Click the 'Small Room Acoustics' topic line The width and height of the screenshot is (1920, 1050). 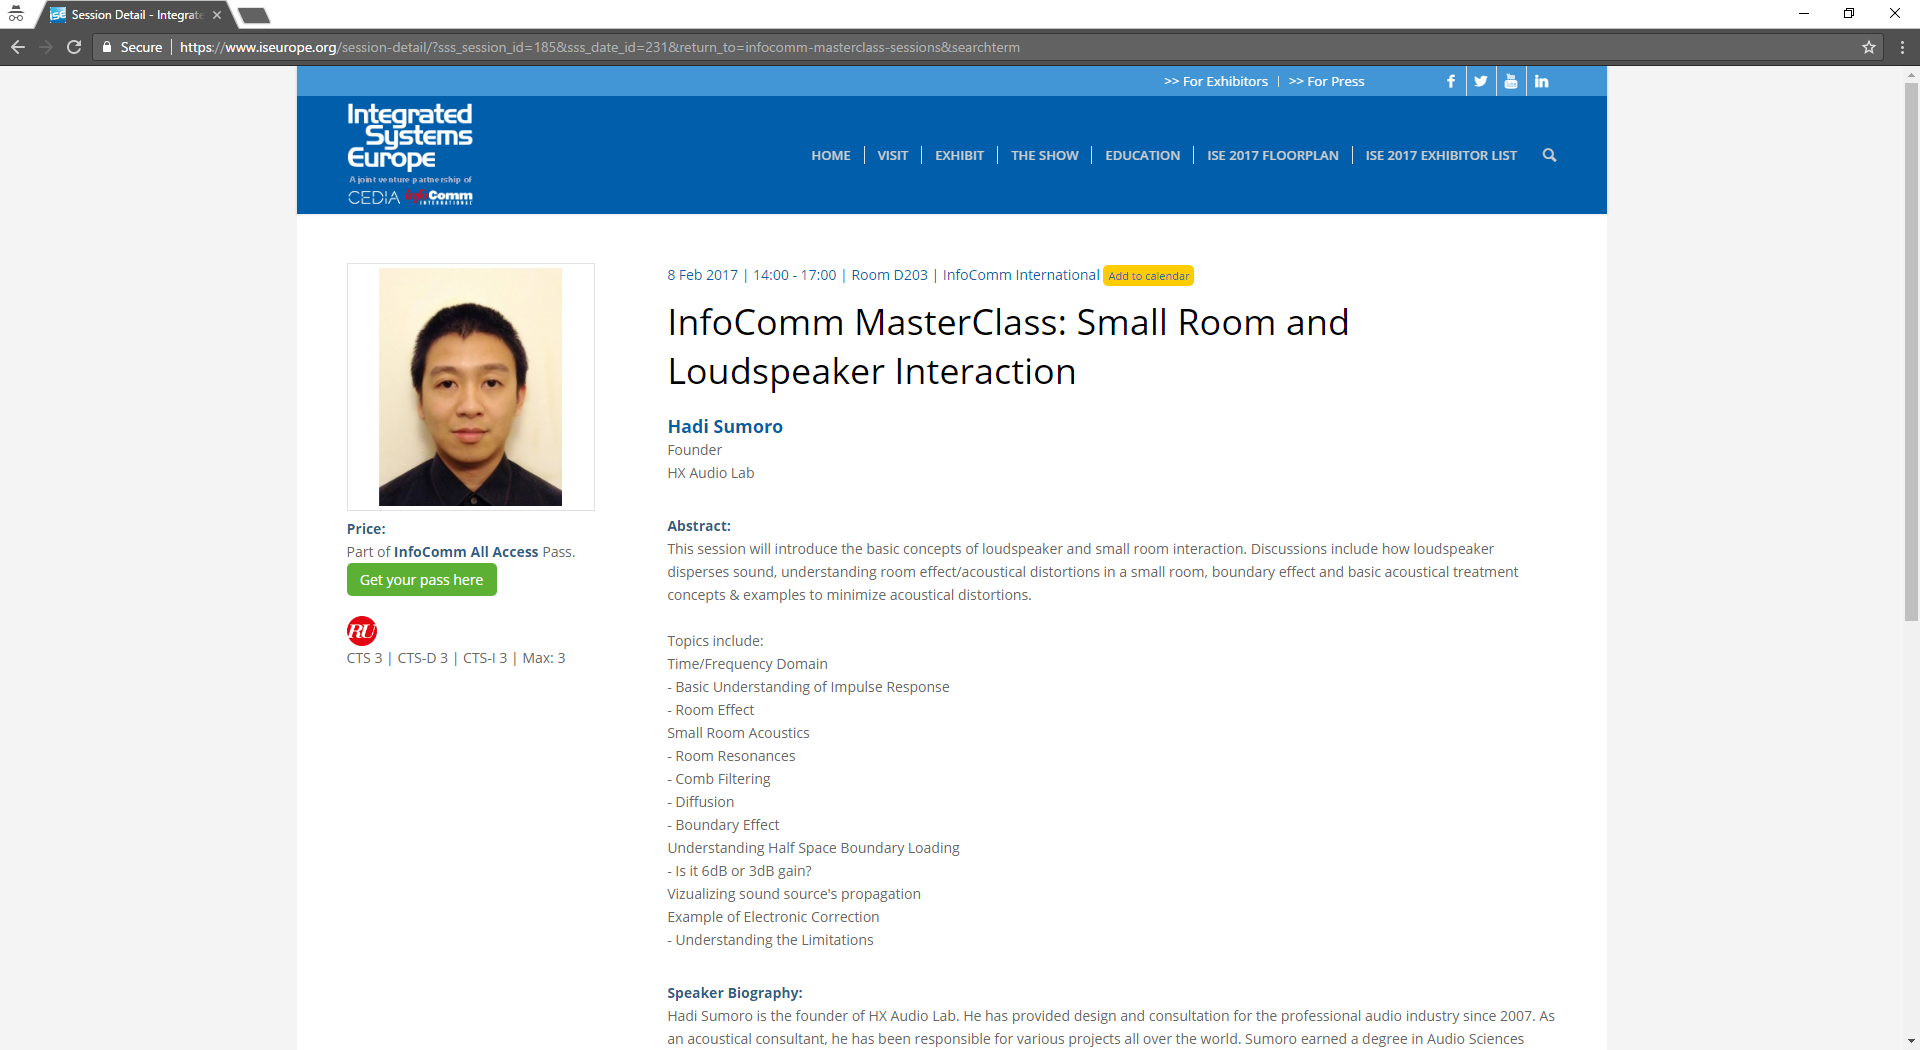click(x=739, y=733)
